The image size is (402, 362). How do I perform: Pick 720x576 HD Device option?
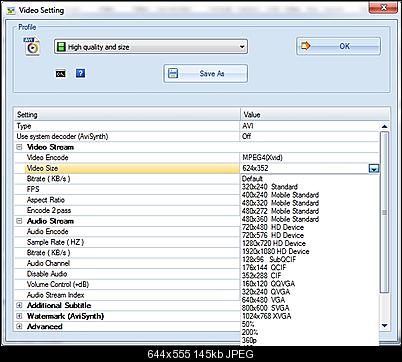273,235
